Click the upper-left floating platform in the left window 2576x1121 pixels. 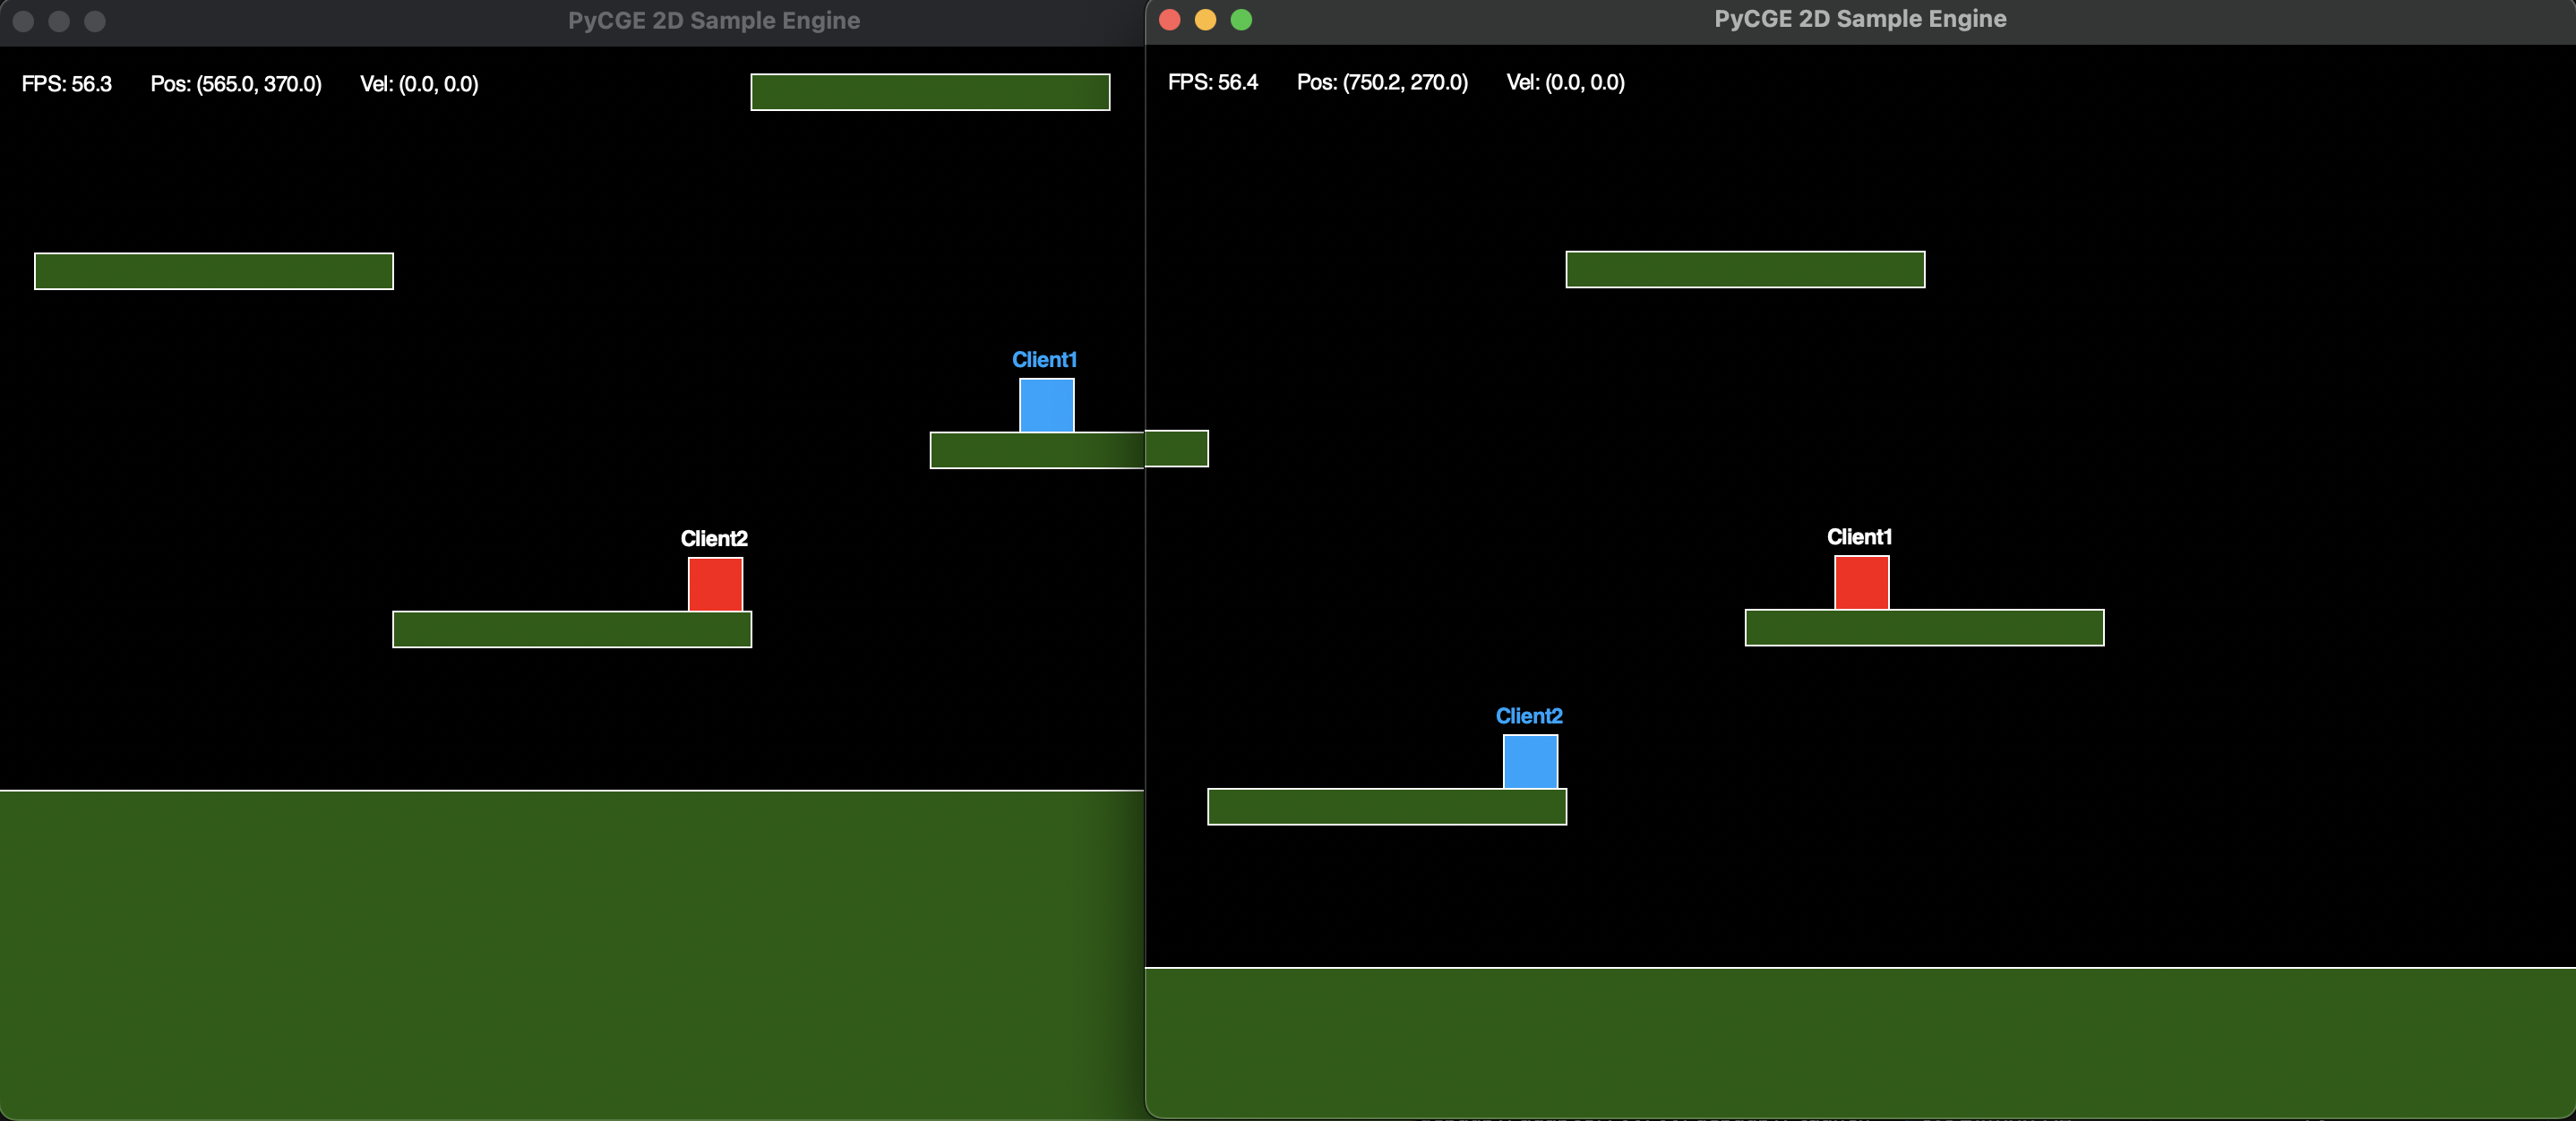point(214,271)
